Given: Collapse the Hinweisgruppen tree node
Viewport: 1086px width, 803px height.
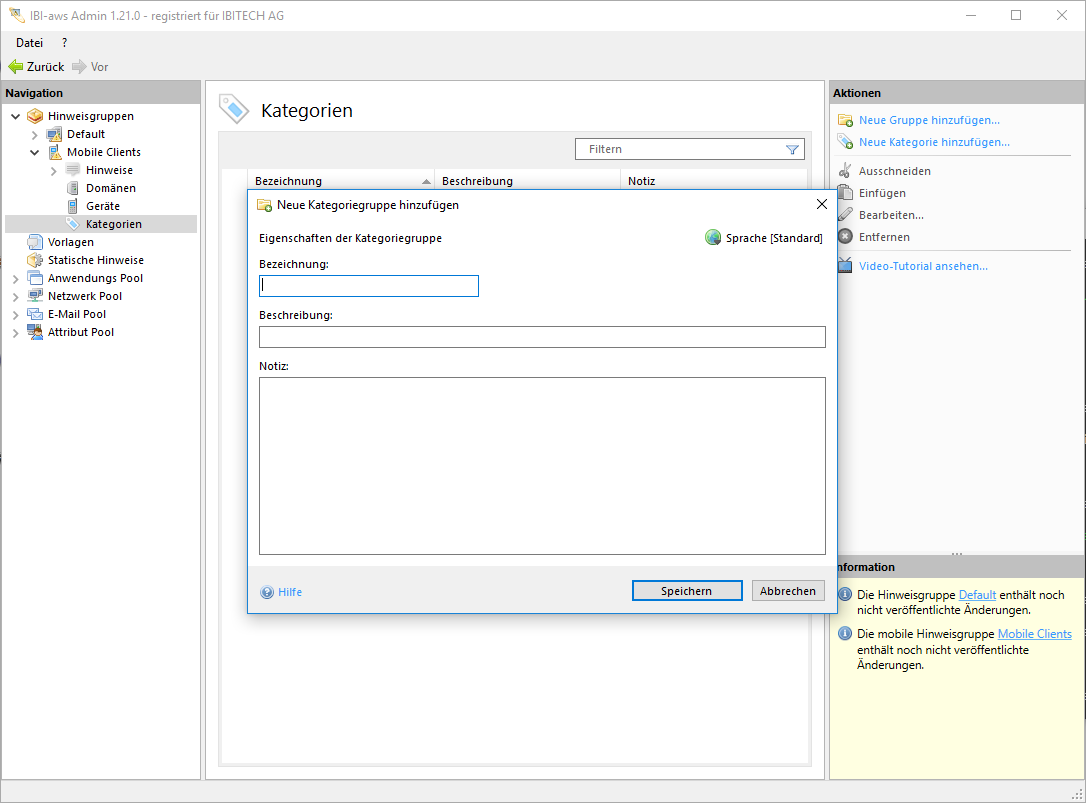Looking at the screenshot, I should (16, 117).
